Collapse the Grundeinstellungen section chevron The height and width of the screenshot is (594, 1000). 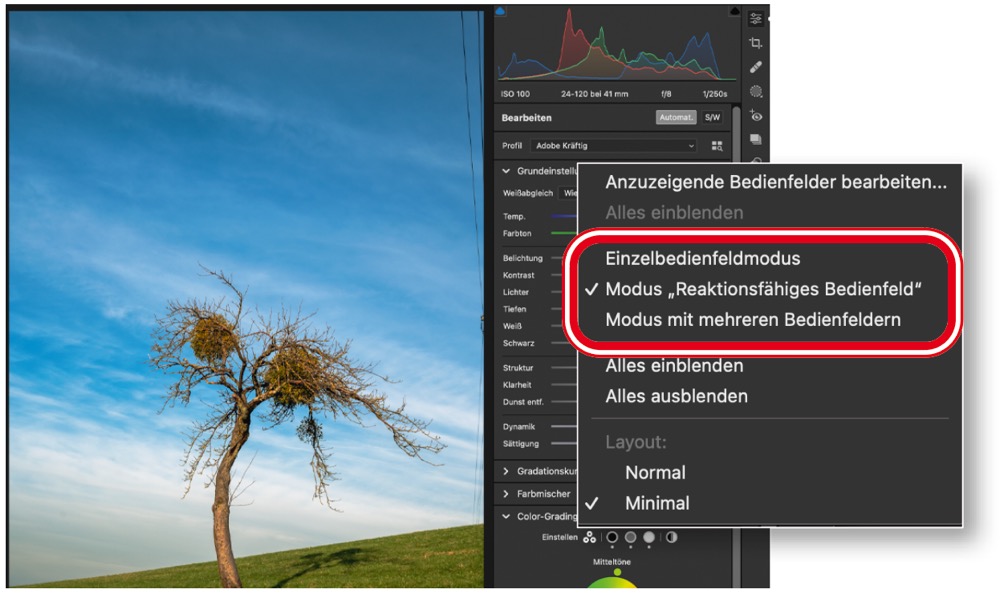tap(506, 171)
